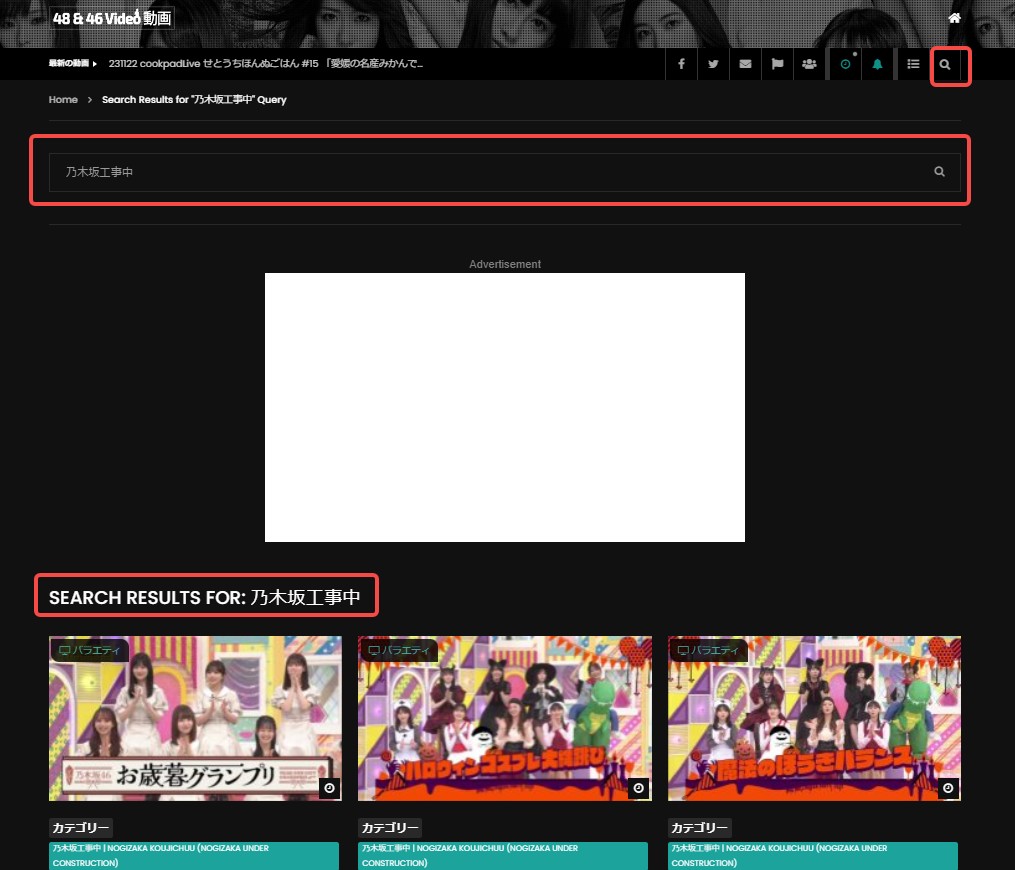Click the Home breadcrumb link
The image size is (1015, 870).
click(x=63, y=100)
